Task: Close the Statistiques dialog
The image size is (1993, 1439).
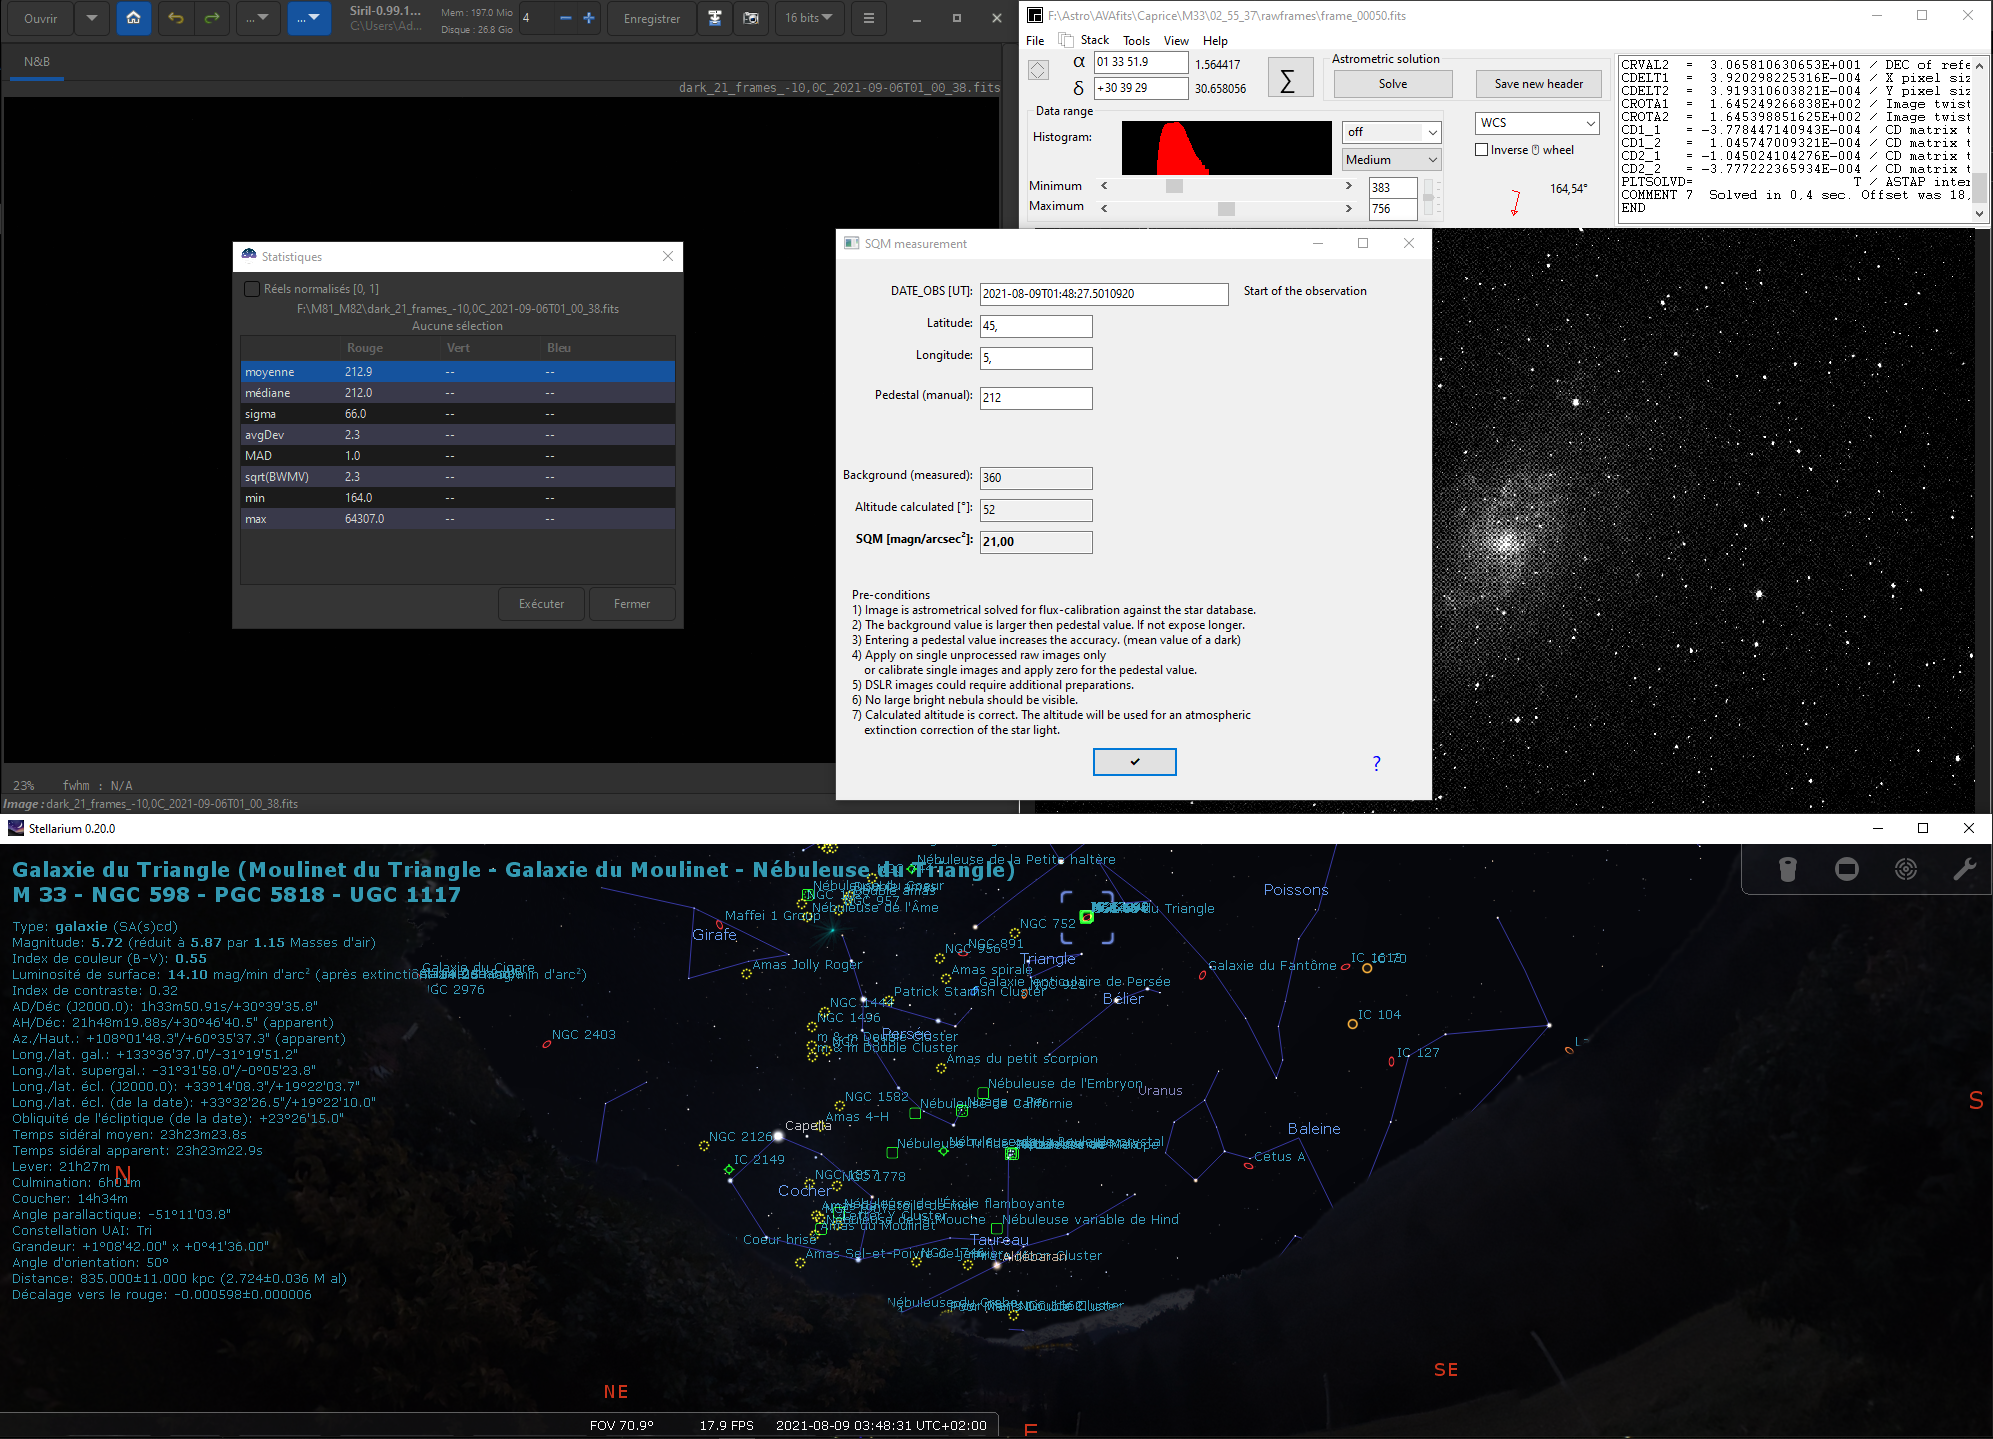Action: pyautogui.click(x=668, y=256)
